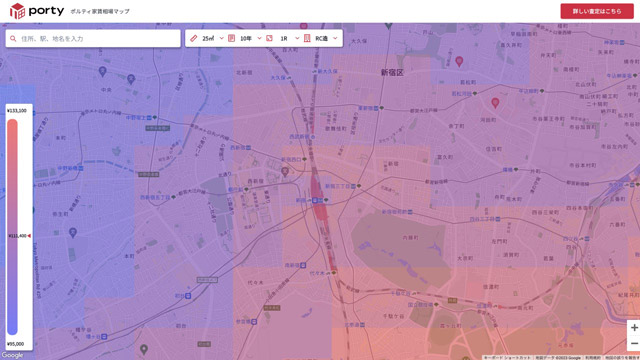The width and height of the screenshot is (640, 360).
Task: Click the red map pin above 新宿区北東
Action: click(459, 62)
